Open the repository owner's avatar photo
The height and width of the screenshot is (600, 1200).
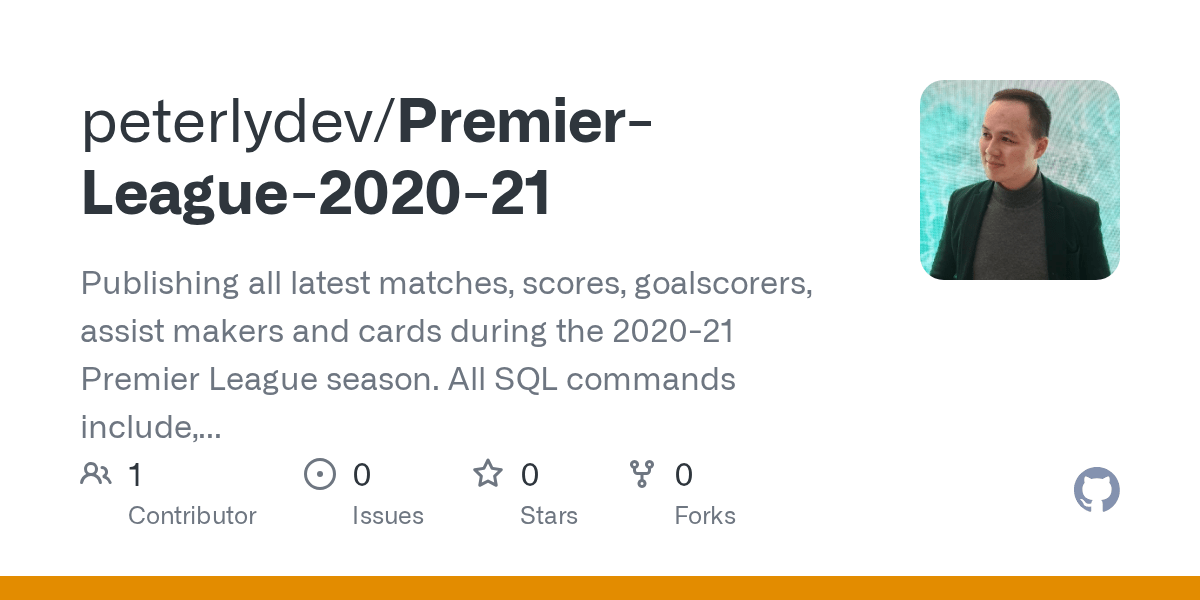point(1019,180)
